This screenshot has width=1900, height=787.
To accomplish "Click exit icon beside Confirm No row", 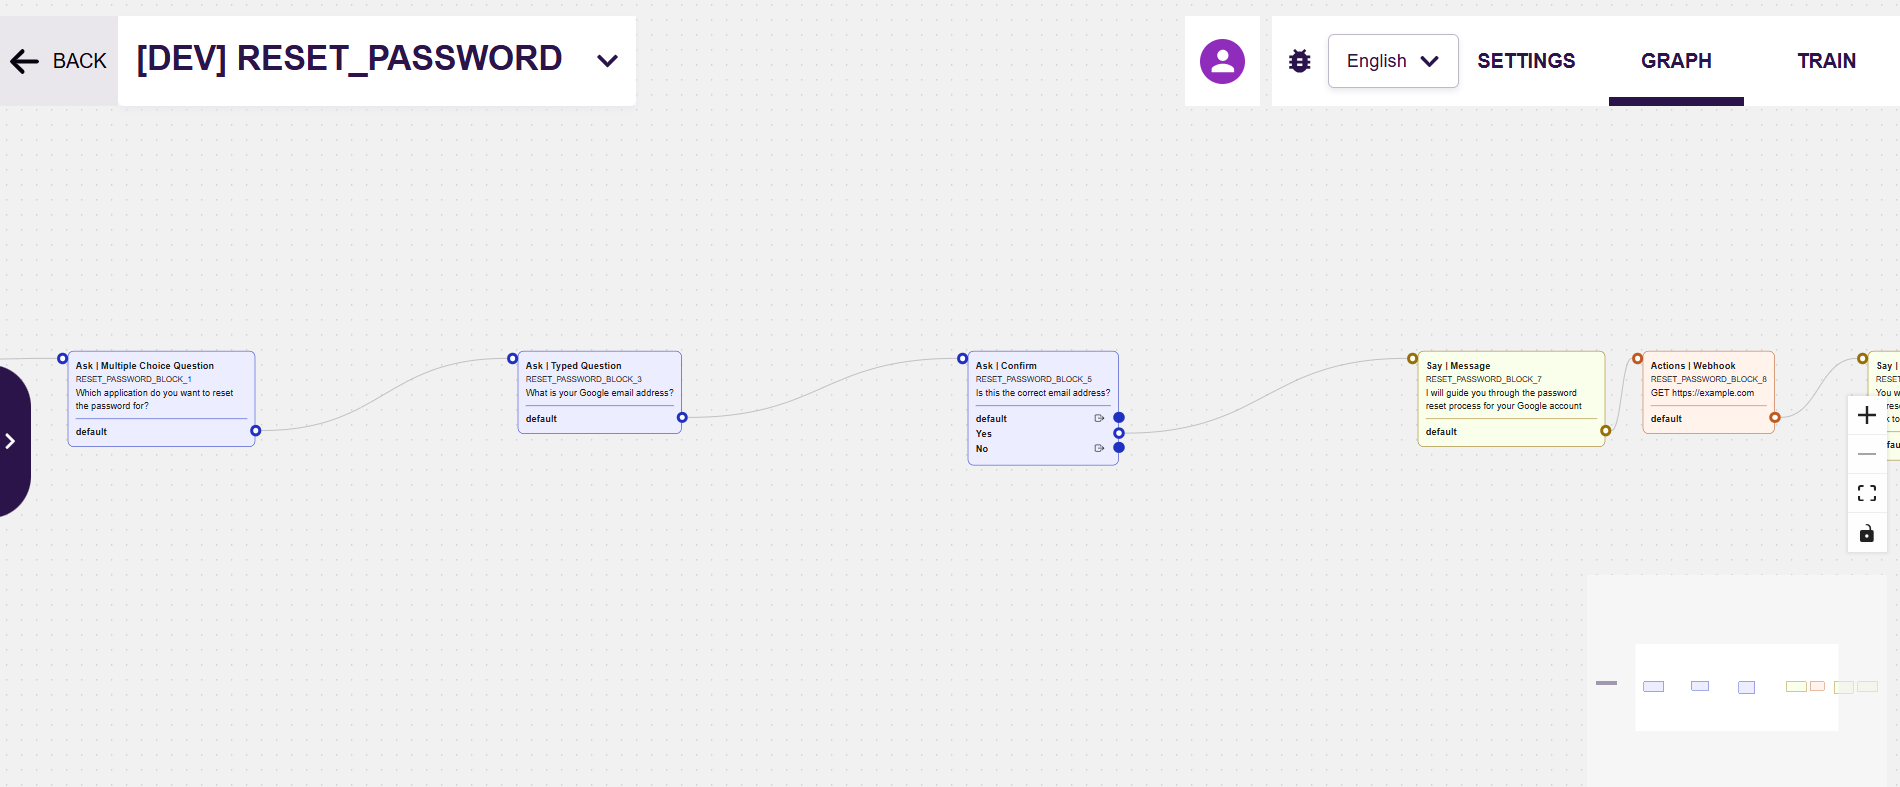I will (x=1099, y=448).
